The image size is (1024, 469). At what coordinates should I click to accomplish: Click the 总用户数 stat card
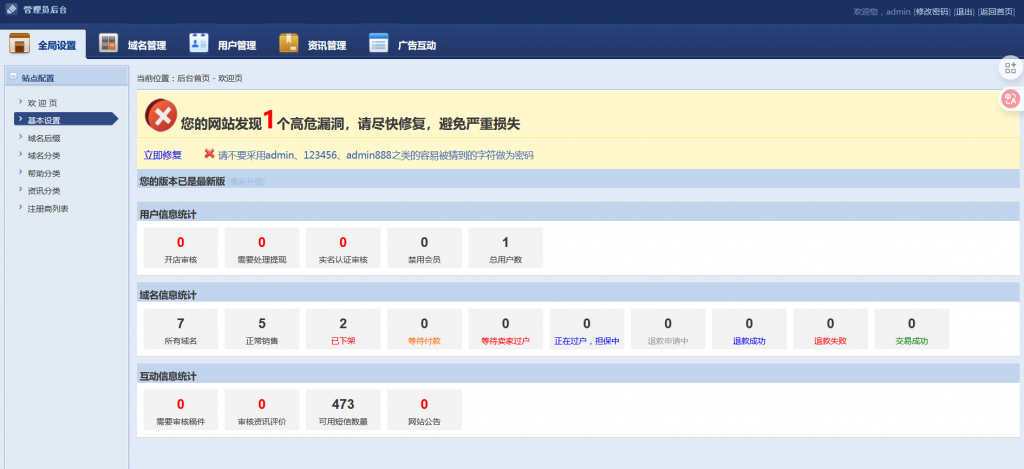click(x=505, y=248)
